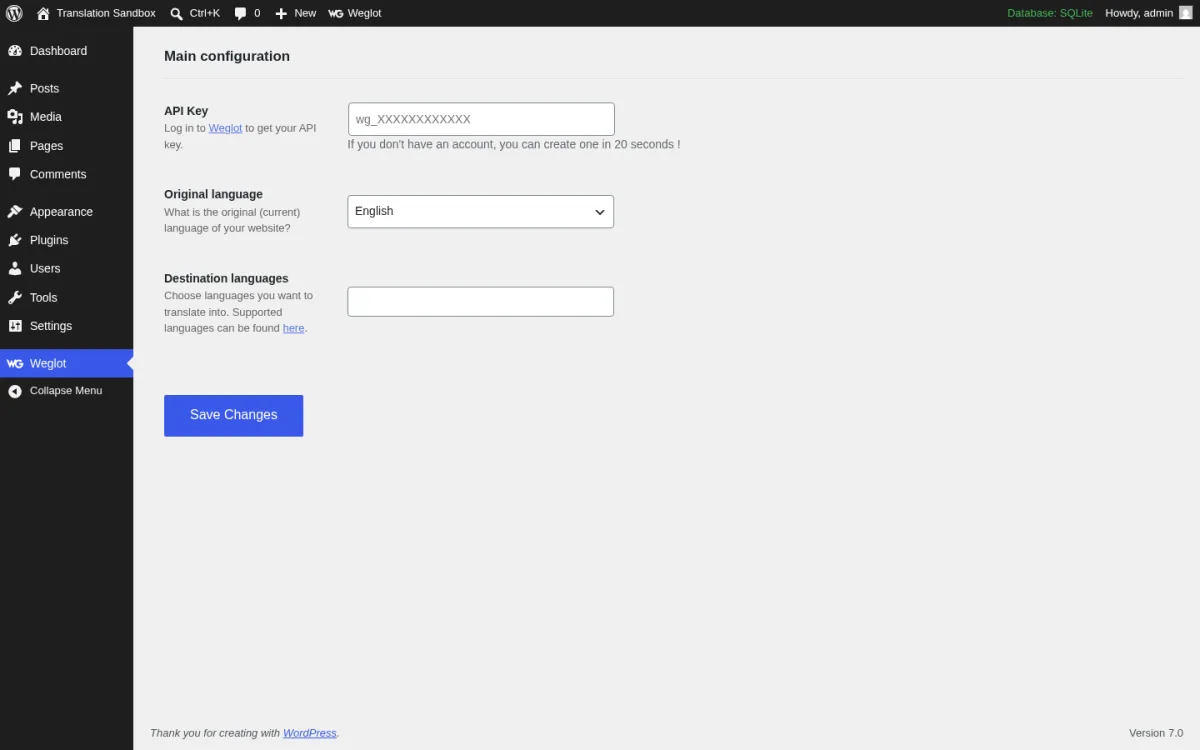Select the Weglot sidebar menu item
The height and width of the screenshot is (750, 1200).
point(66,363)
